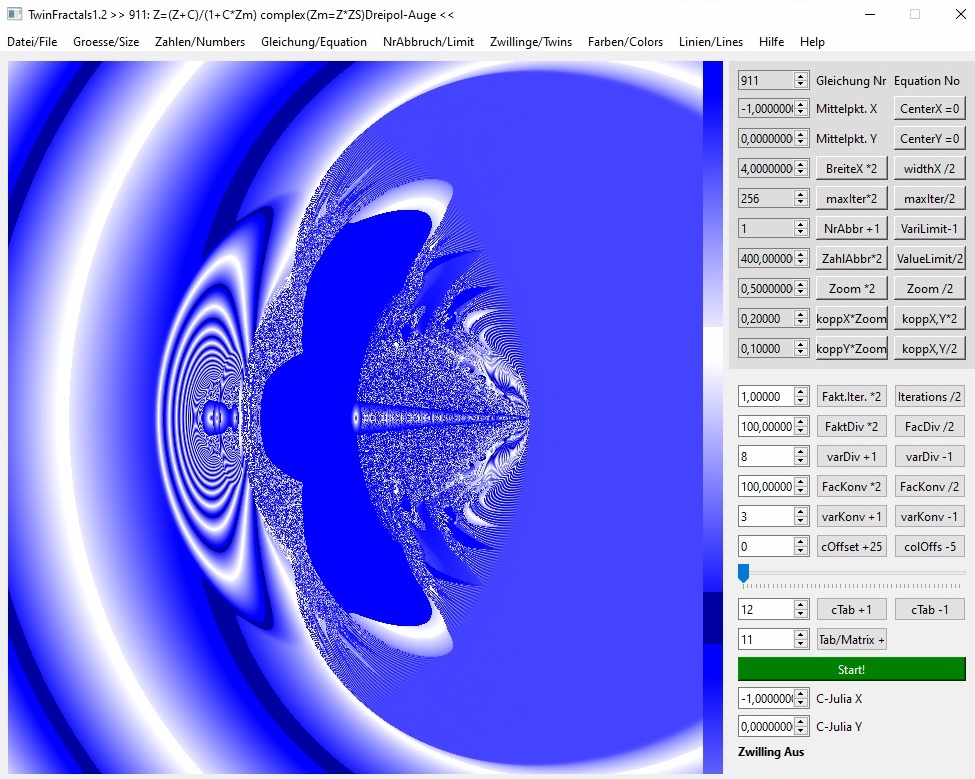Click the Tab/Matrix field showing 11

[773, 639]
